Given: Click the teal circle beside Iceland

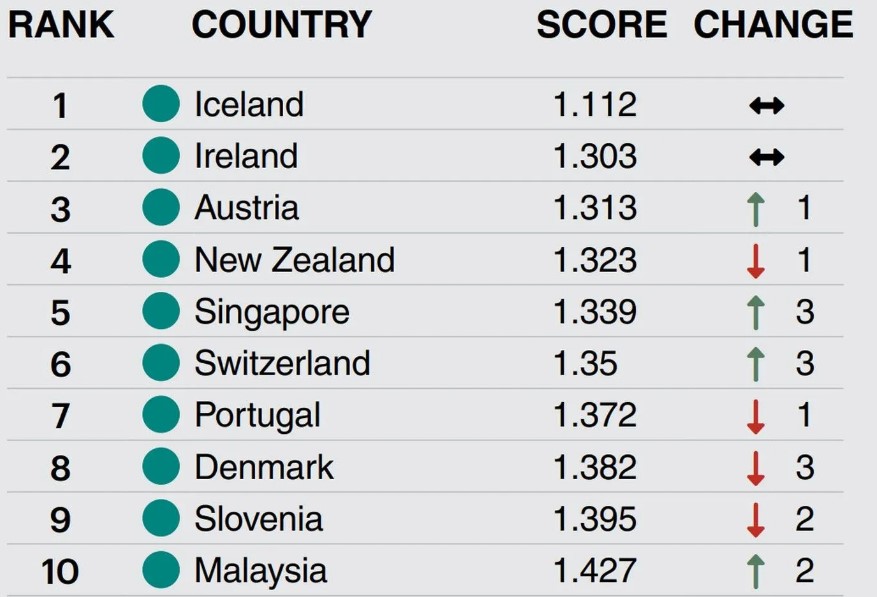Looking at the screenshot, I should tap(161, 104).
